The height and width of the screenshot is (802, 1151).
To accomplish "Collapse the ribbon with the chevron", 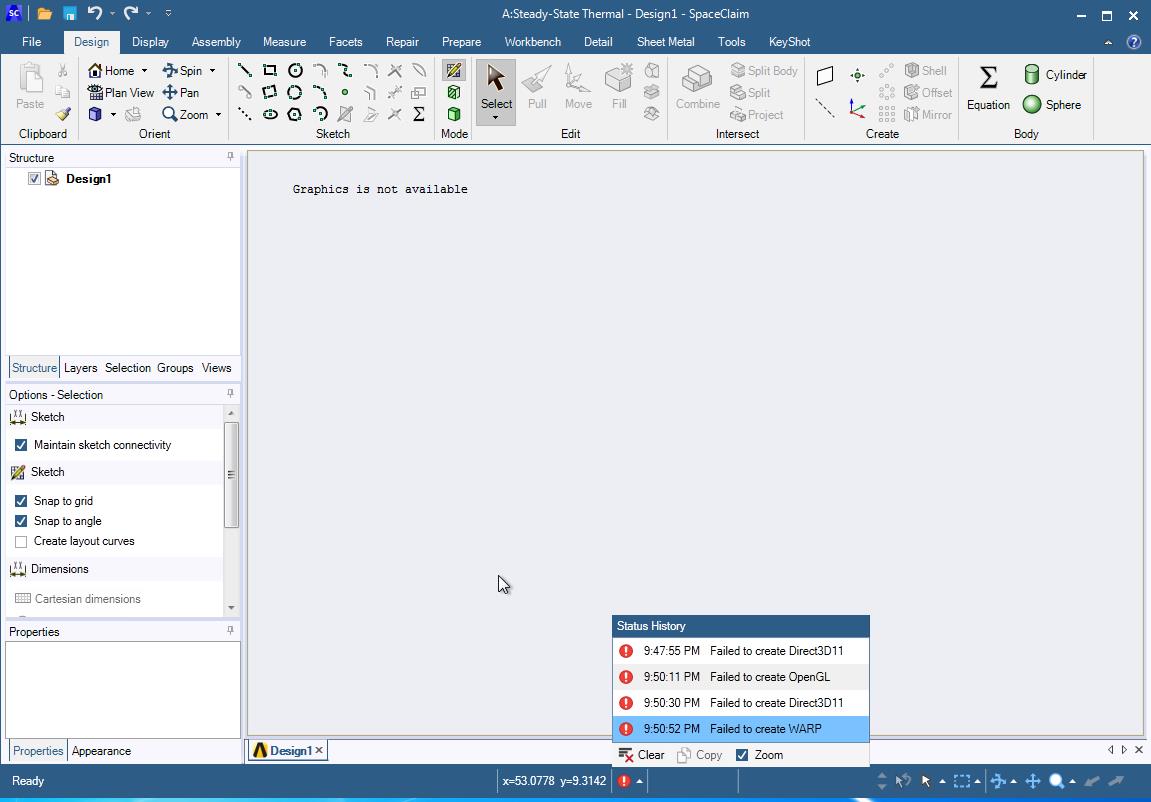I will pyautogui.click(x=1108, y=43).
